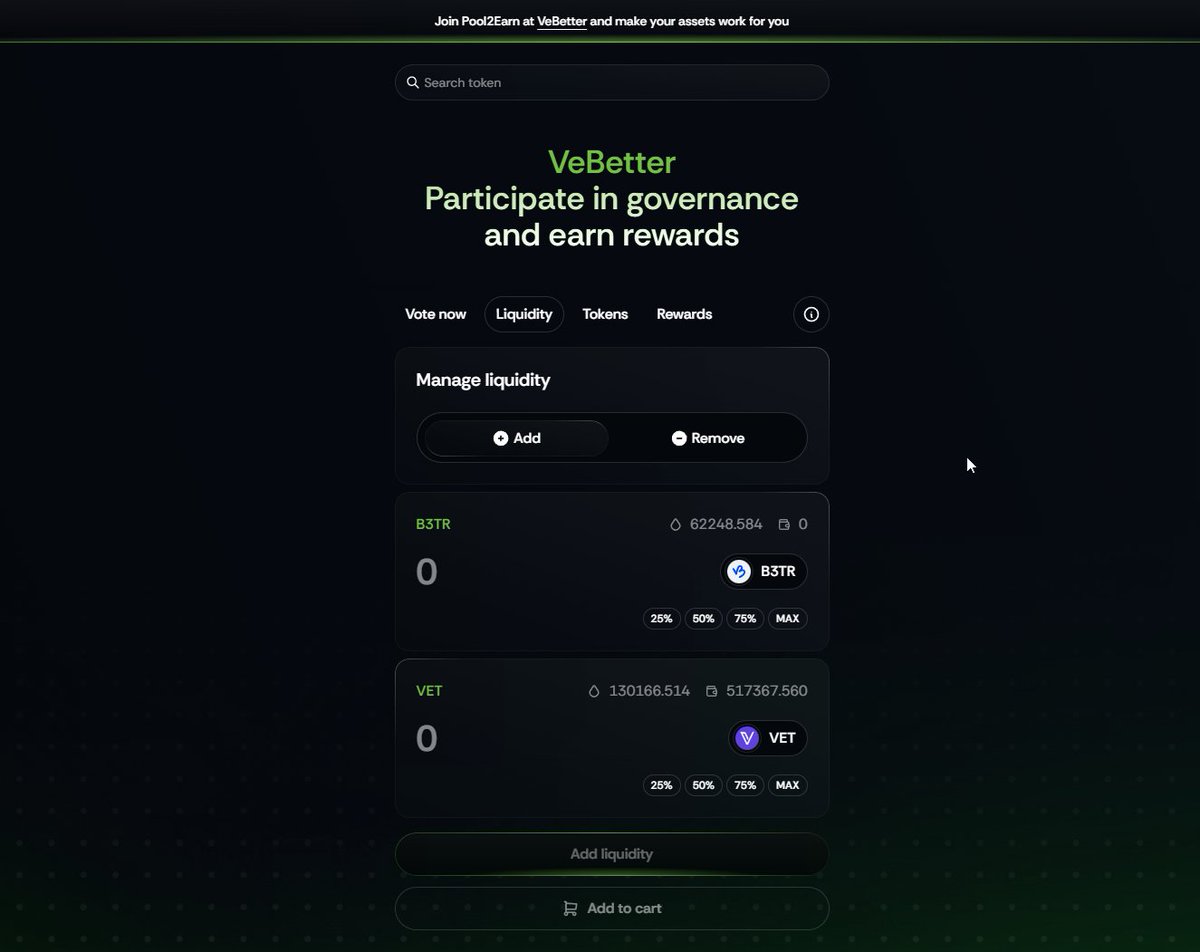The image size is (1200, 952).
Task: Click the cart icon in Add to cart
Action: 570,908
